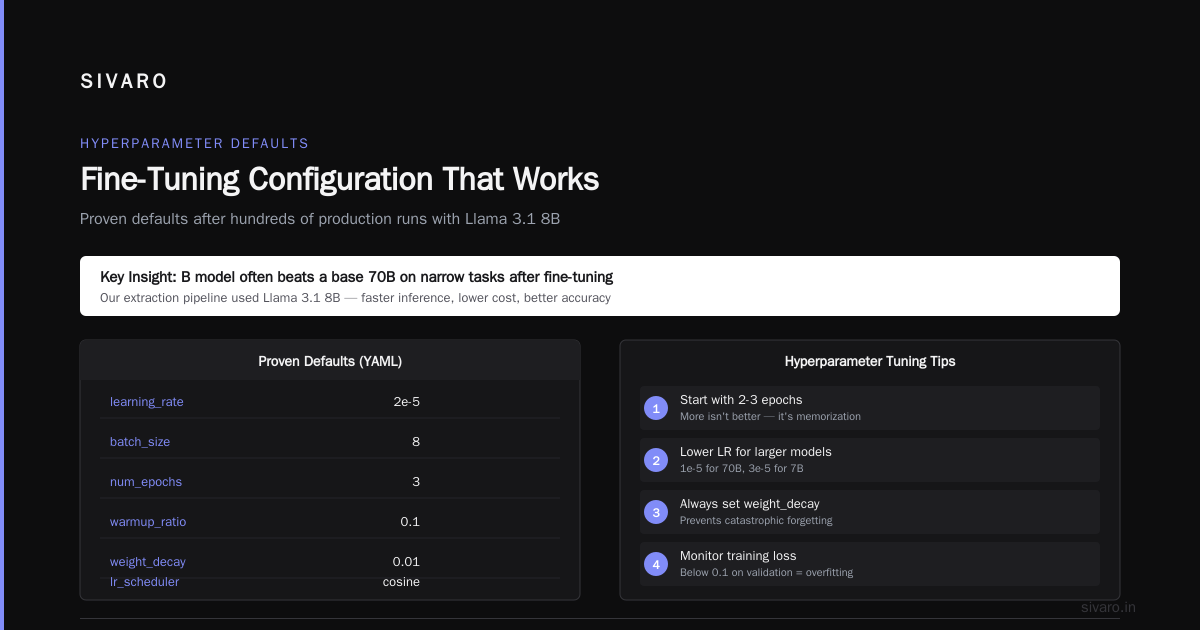Open the sivaro.in footer link
This screenshot has height=630, width=1200.
(1109, 607)
